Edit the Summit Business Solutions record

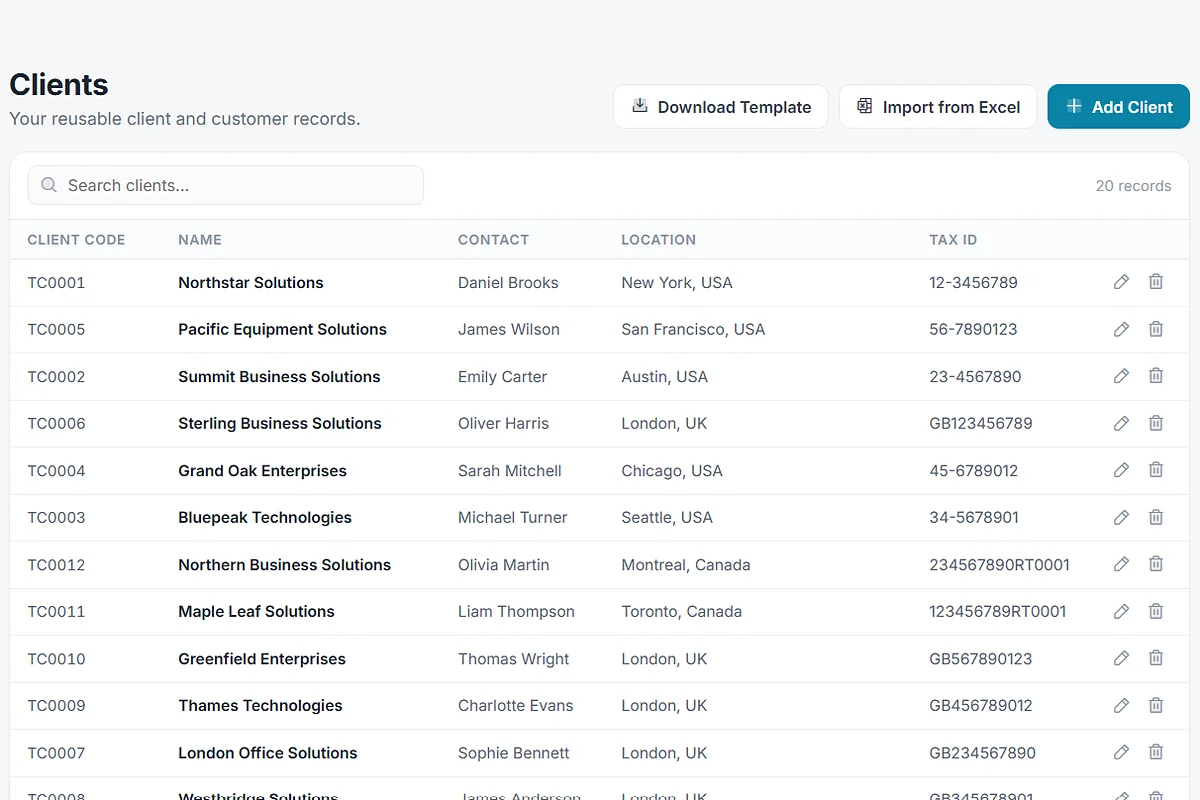1121,376
